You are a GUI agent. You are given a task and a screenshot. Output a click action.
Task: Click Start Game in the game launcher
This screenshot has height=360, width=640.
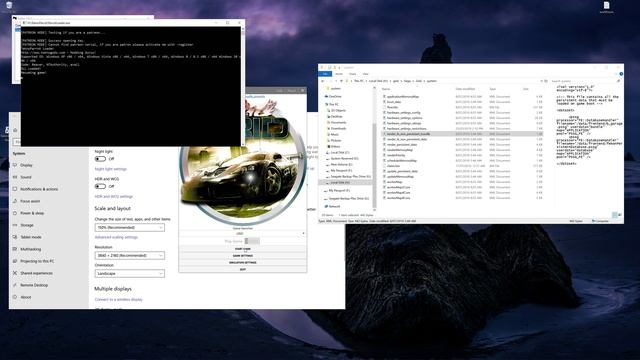pyautogui.click(x=243, y=249)
